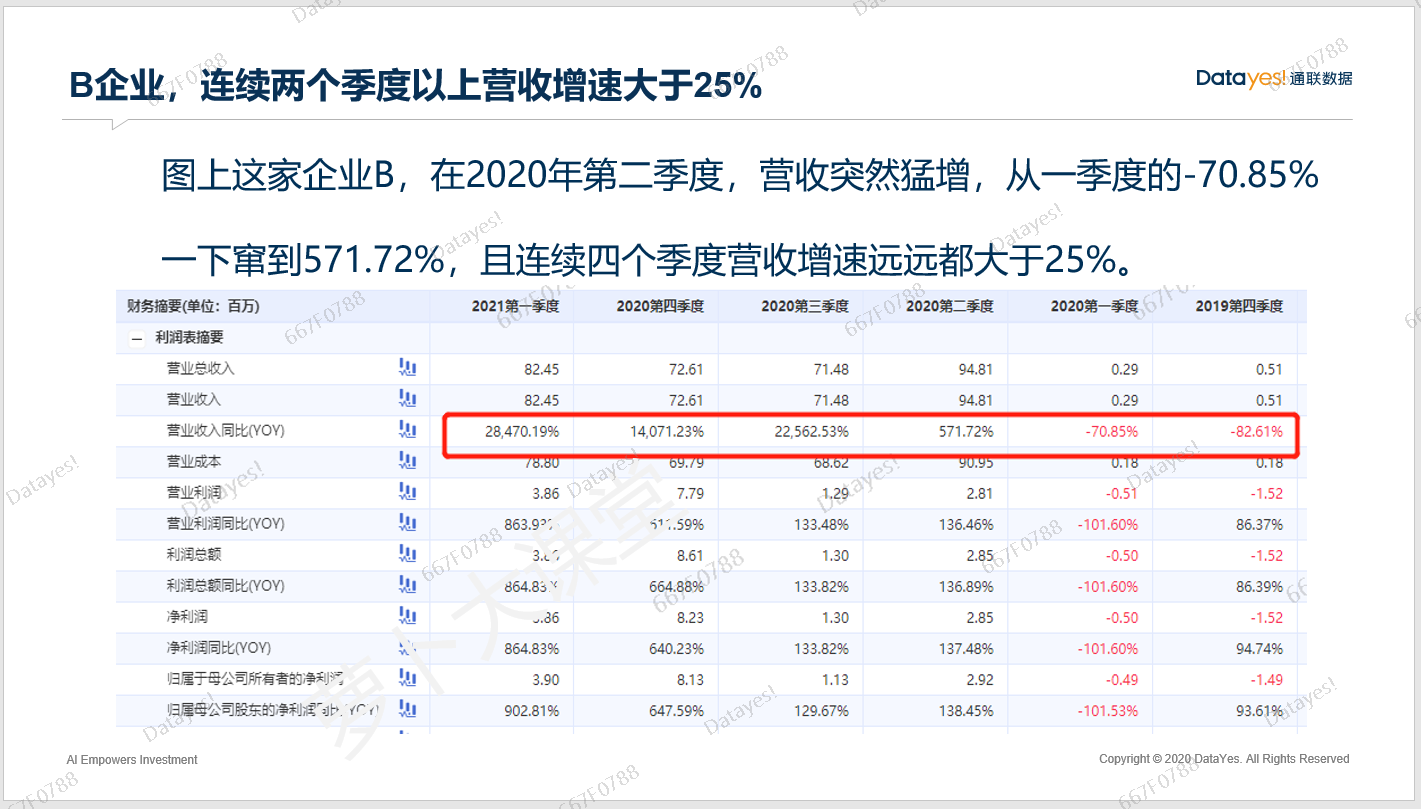Open the chart icon for 营业收入 row

point(407,399)
